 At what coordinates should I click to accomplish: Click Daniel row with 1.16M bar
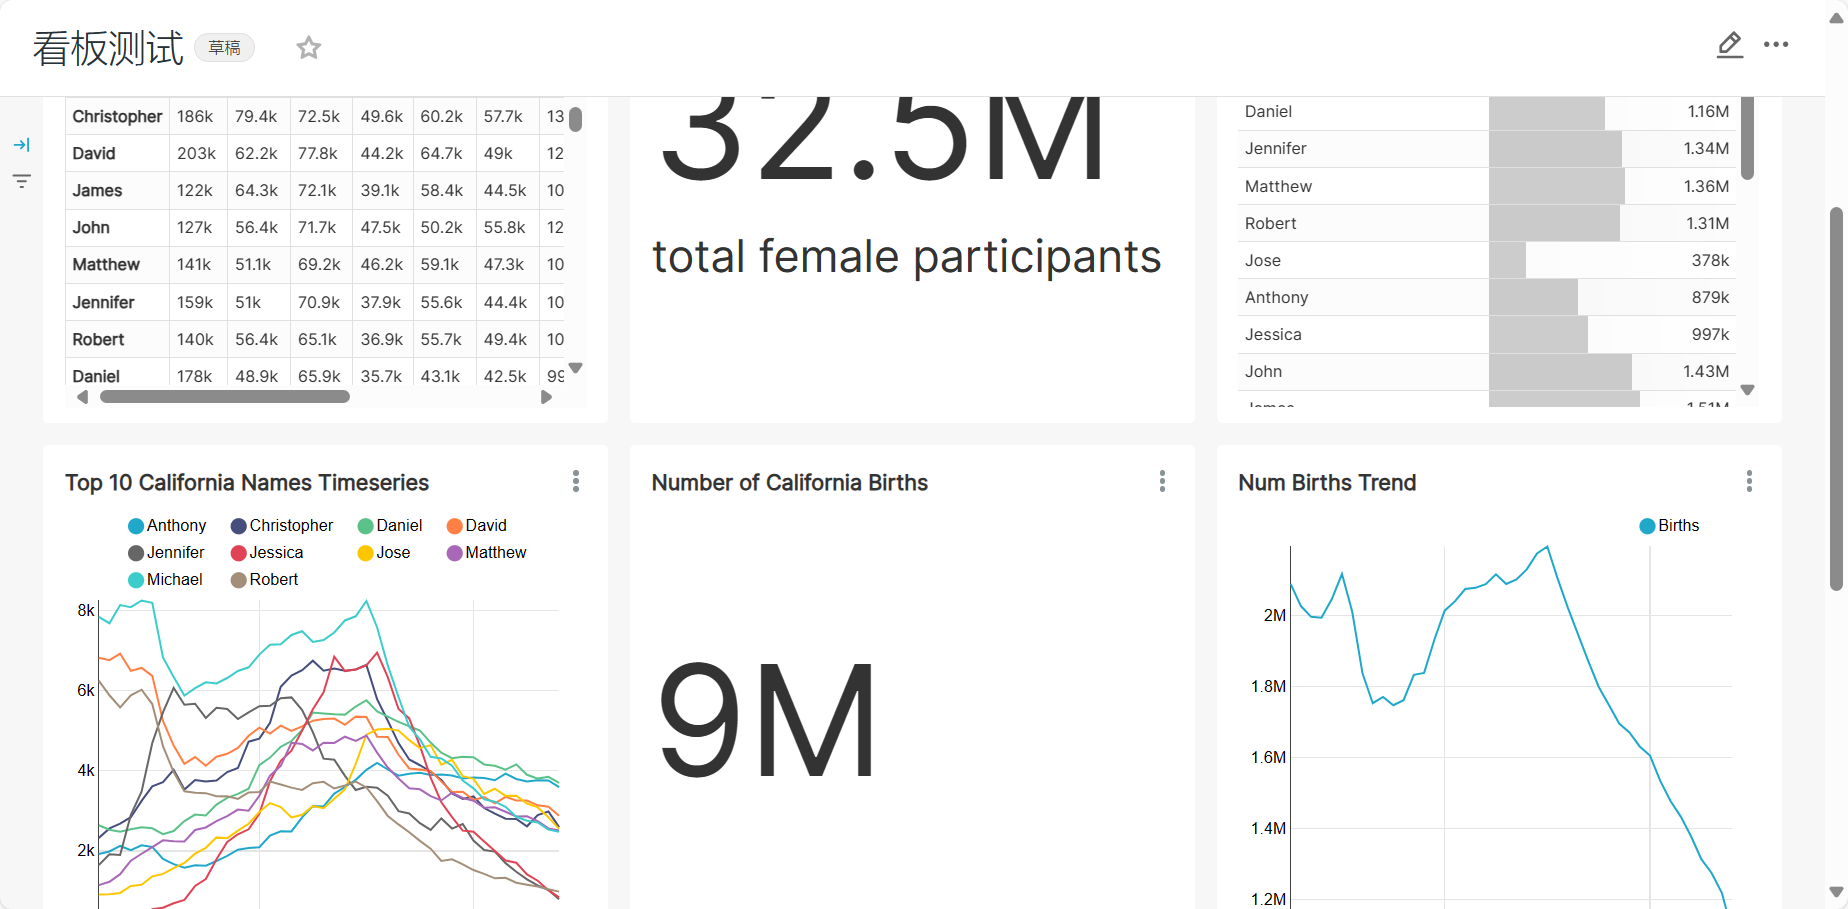[x=1486, y=111]
